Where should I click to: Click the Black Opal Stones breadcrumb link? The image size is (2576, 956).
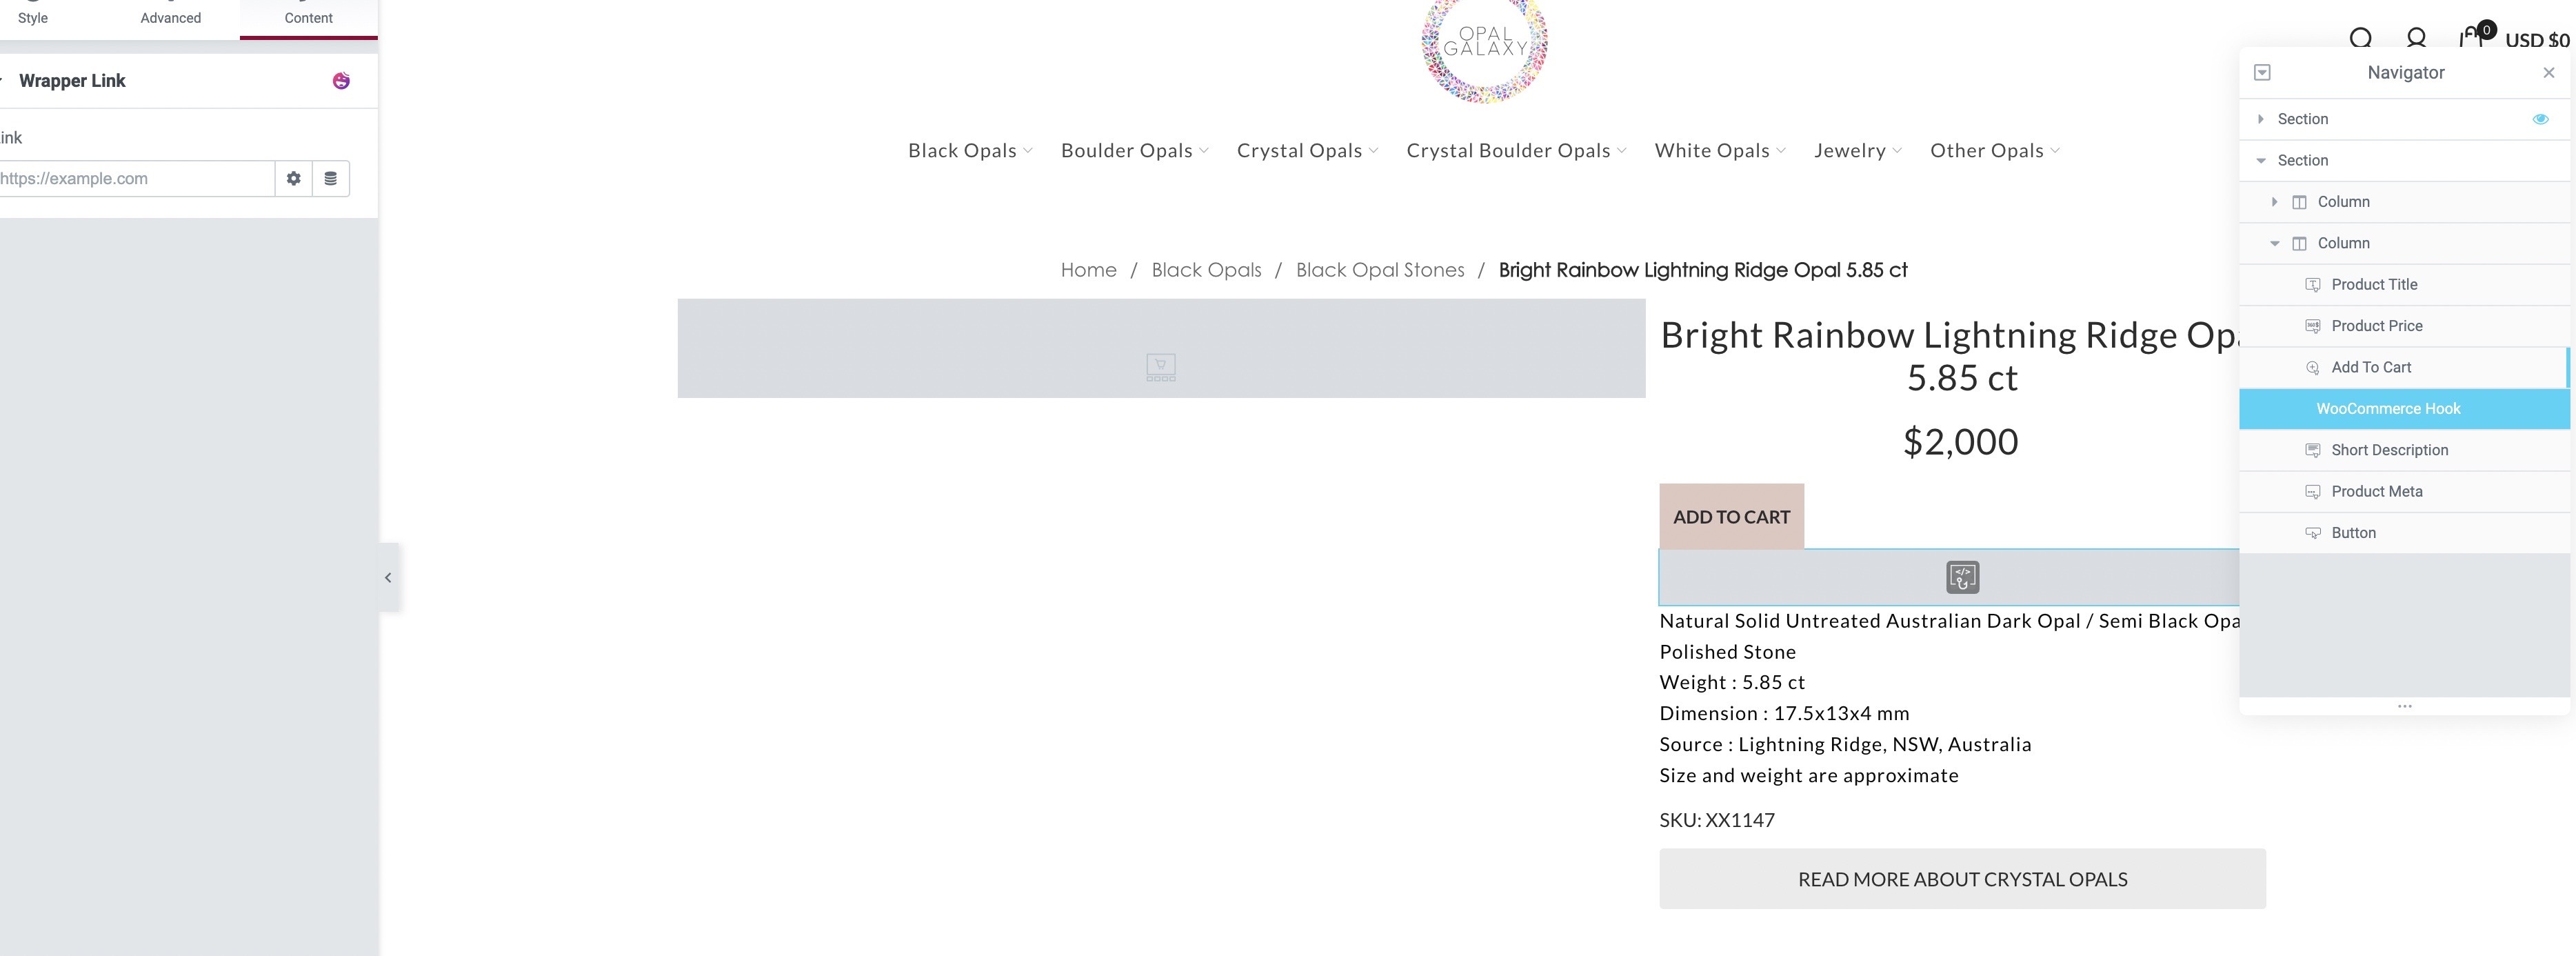1379,270
